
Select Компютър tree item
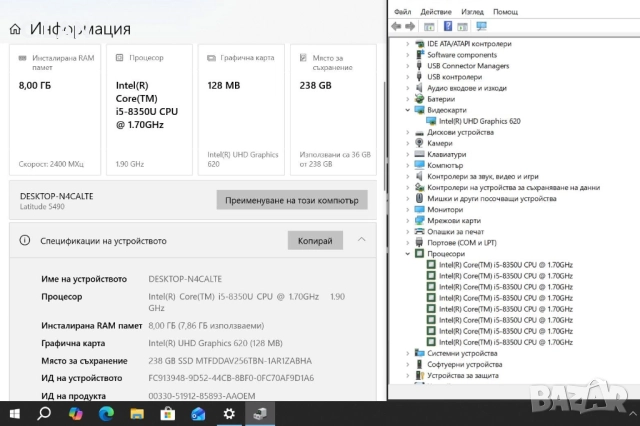click(445, 165)
